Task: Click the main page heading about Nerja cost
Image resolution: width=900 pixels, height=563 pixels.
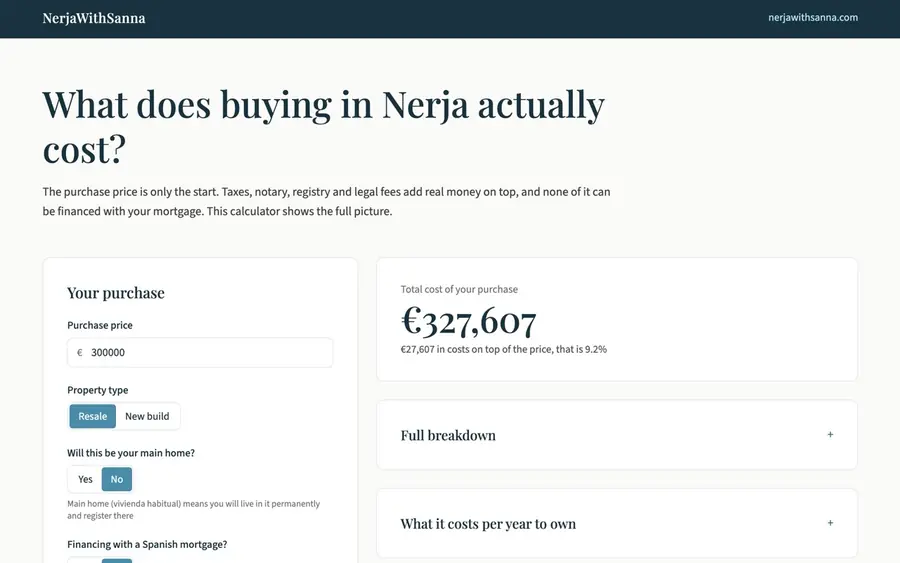Action: click(x=324, y=127)
